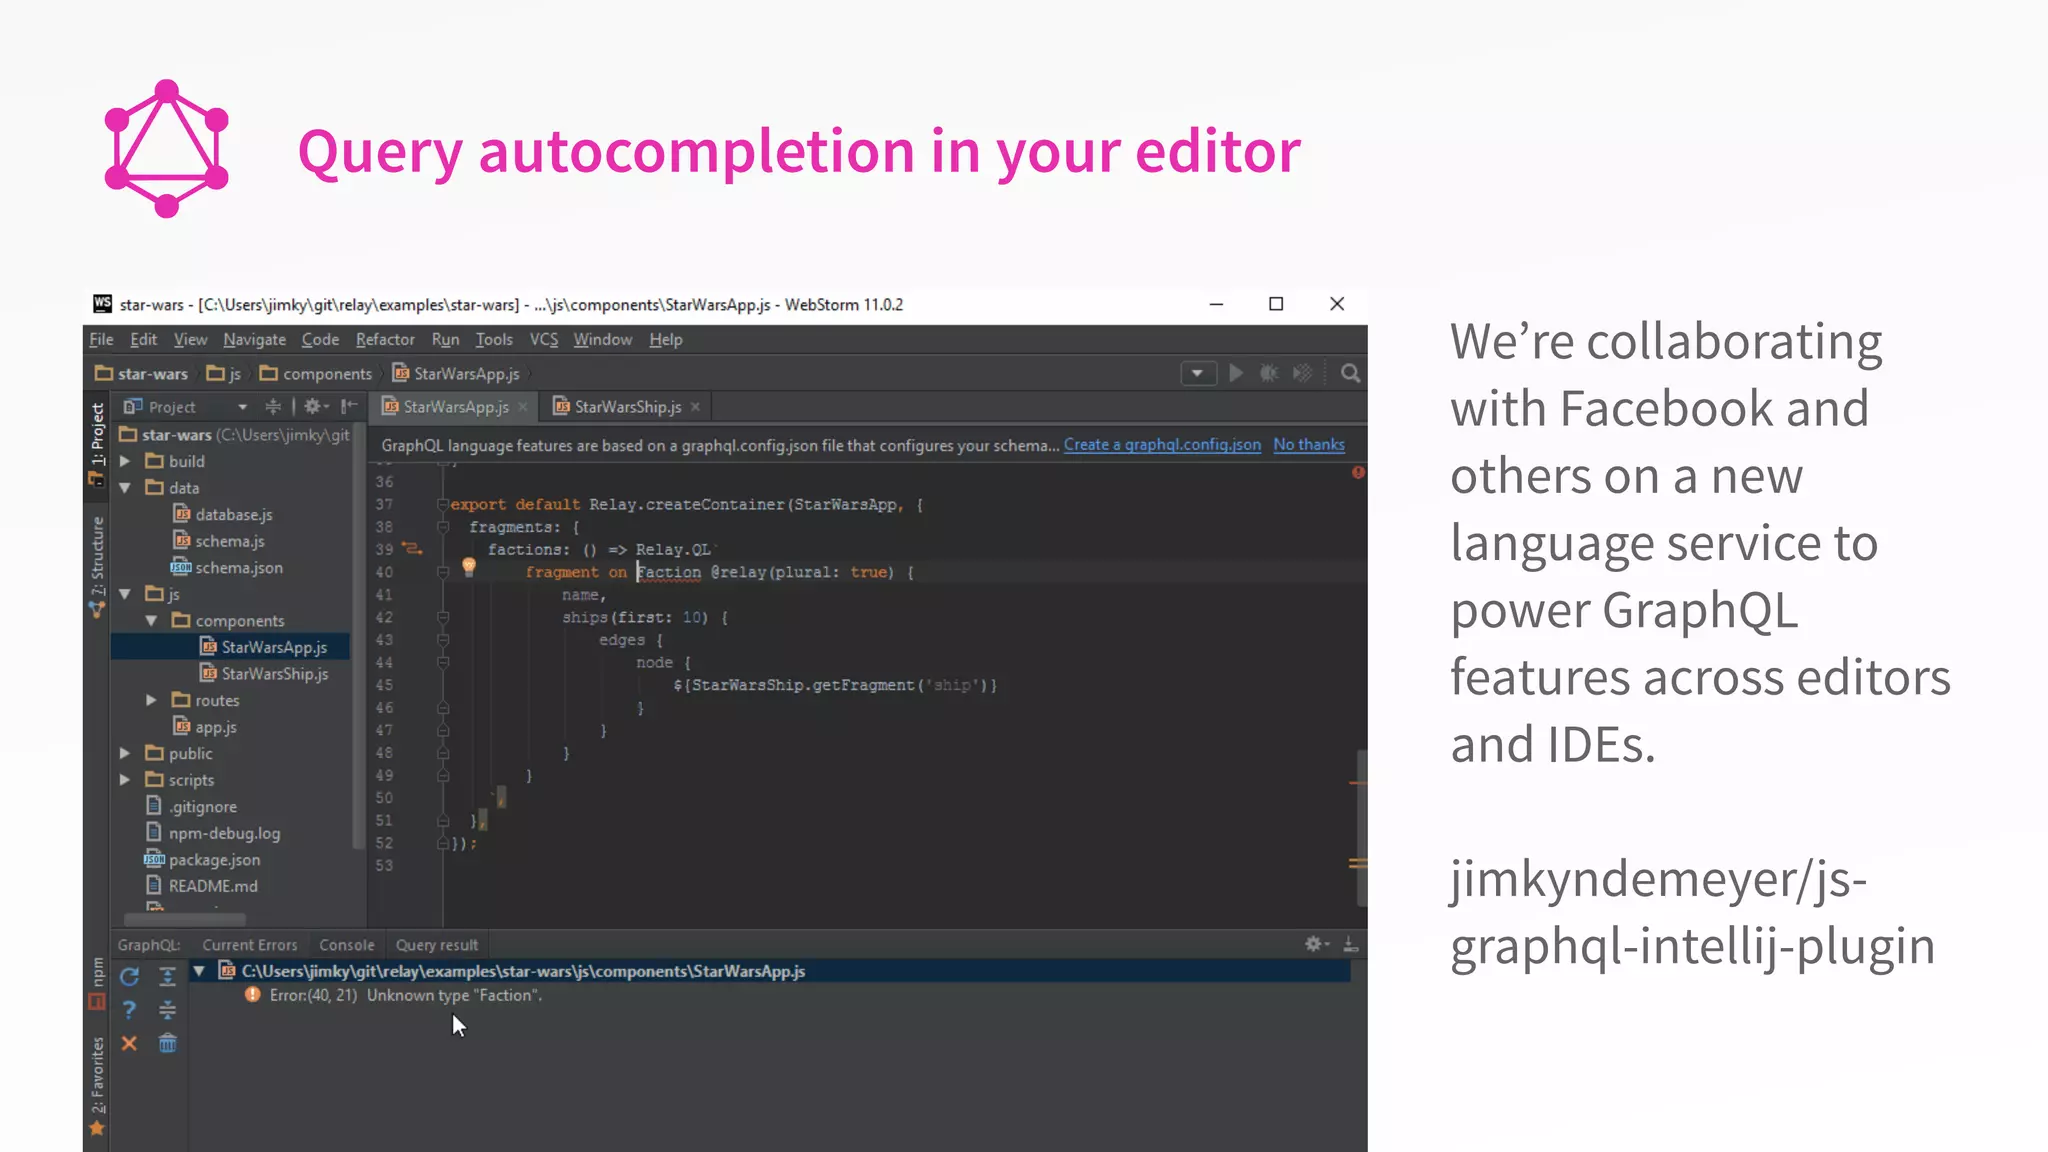Expand the routes folder
Screen dimensions: 2048x1152
coord(152,701)
